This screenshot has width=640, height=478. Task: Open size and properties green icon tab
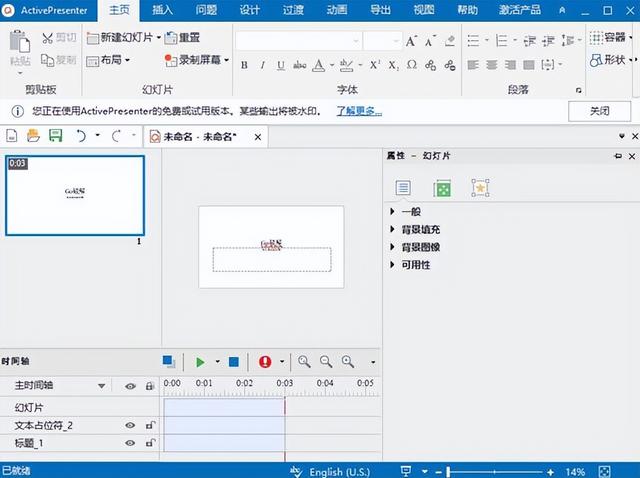442,188
